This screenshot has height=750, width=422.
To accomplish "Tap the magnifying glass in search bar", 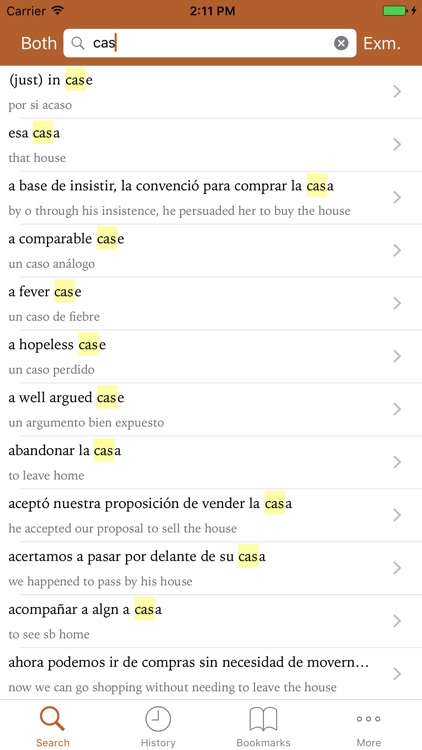I will point(78,44).
